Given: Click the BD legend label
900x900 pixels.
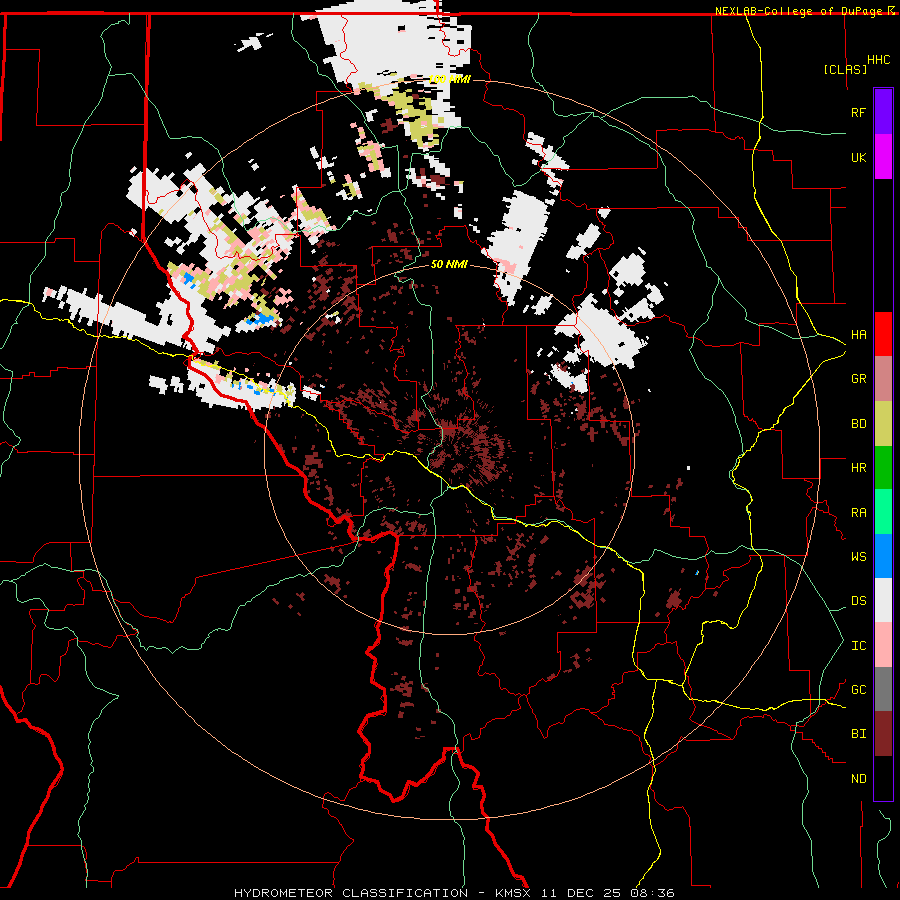Looking at the screenshot, I should (859, 424).
